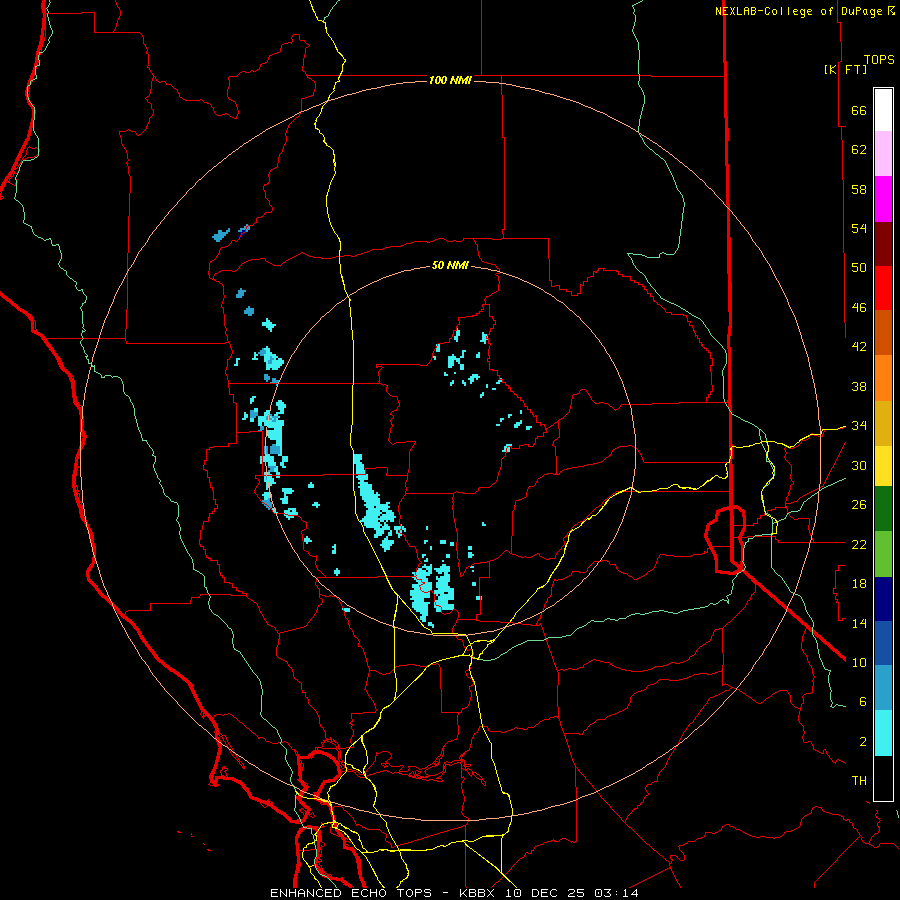900x900 pixels.
Task: Select the bright red color band
Action: click(883, 288)
